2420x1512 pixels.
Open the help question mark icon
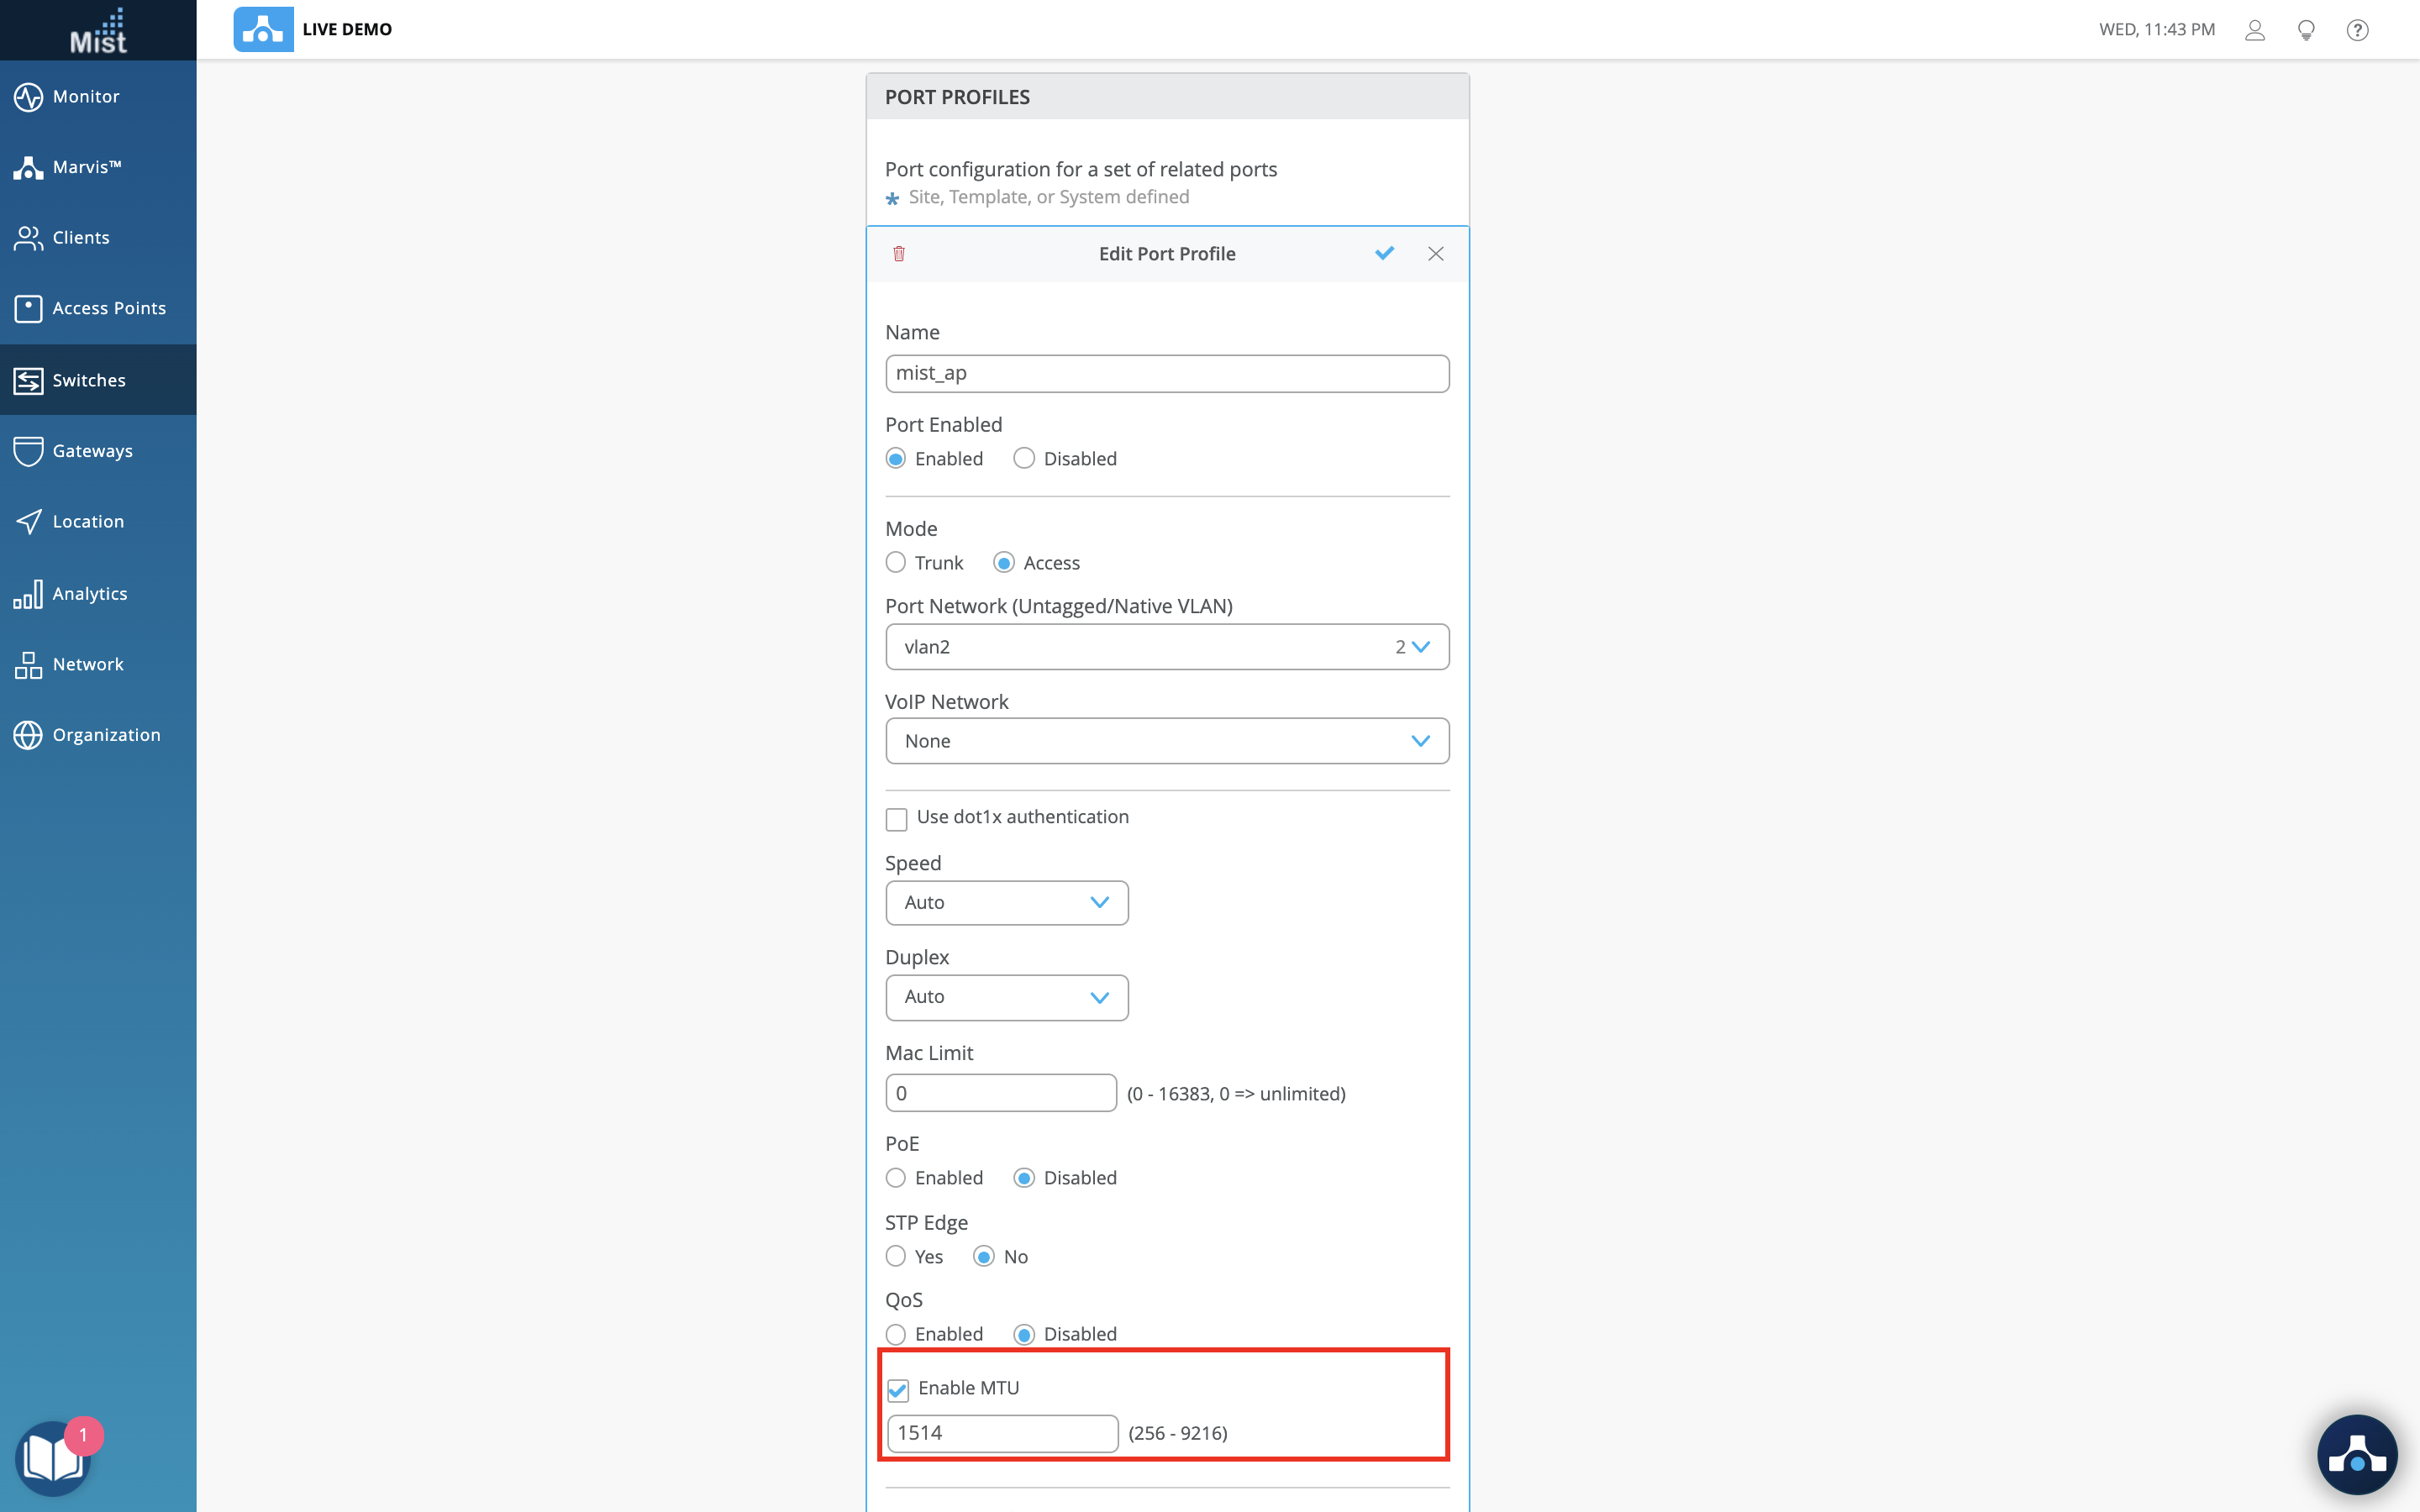[2357, 30]
